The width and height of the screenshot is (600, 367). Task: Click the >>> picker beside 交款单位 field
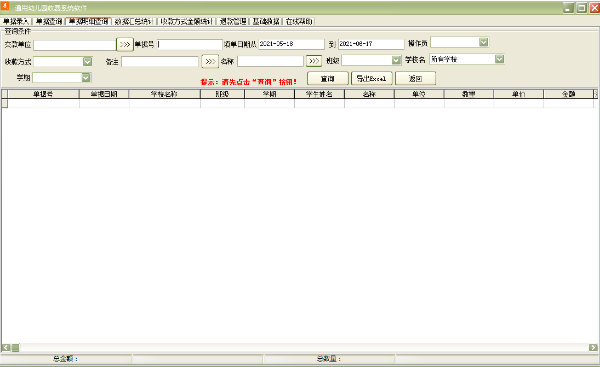click(x=125, y=44)
